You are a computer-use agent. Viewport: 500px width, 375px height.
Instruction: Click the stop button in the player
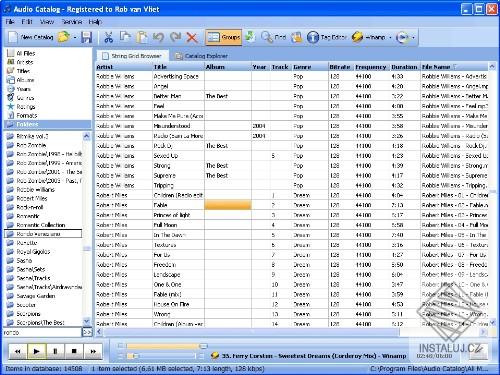[x=74, y=351]
